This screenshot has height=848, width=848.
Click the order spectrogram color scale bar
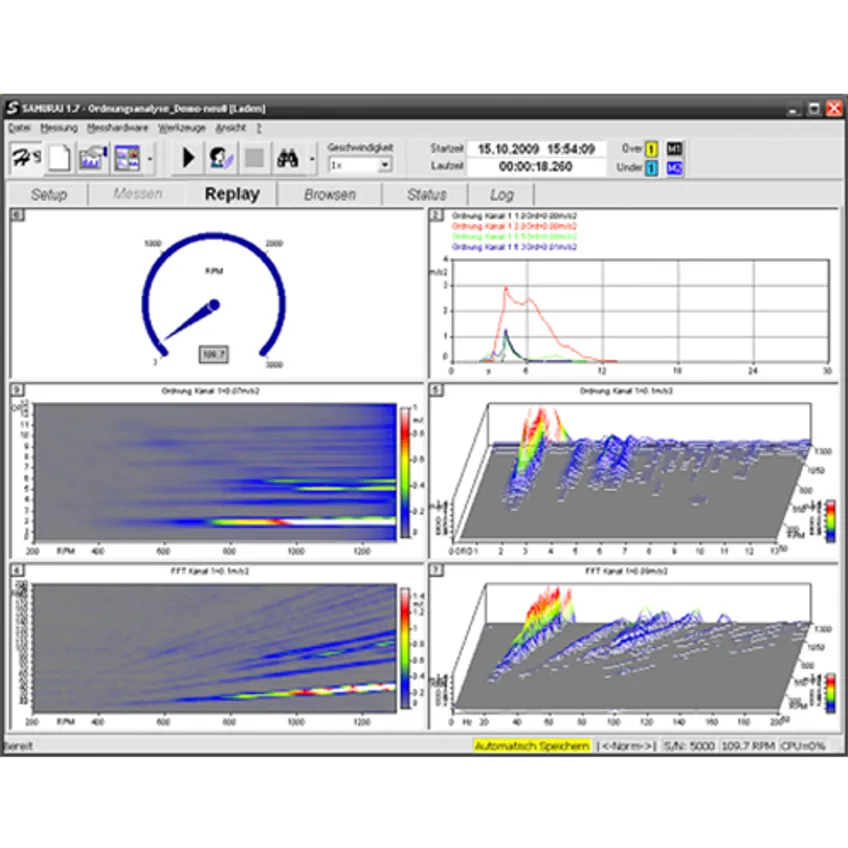[x=405, y=472]
